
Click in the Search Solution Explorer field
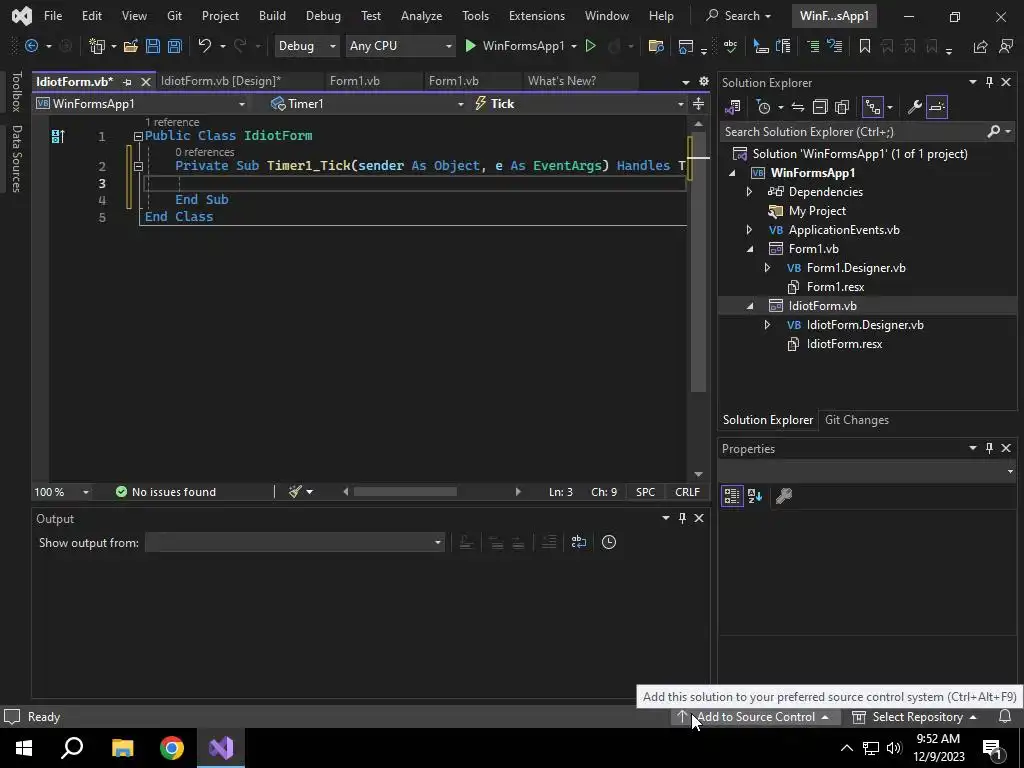pos(854,132)
